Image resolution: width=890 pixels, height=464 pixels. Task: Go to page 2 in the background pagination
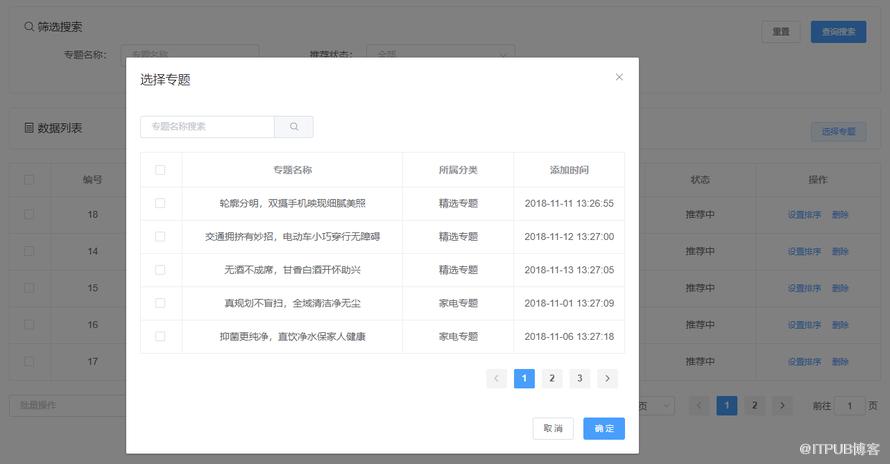point(754,406)
